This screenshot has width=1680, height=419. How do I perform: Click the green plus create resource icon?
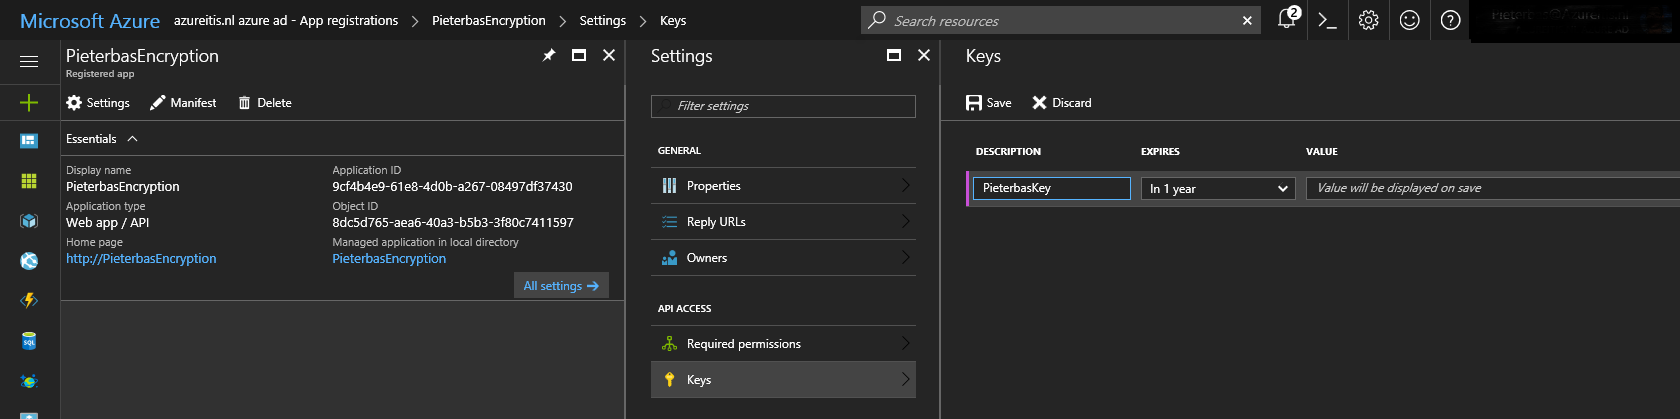[29, 102]
